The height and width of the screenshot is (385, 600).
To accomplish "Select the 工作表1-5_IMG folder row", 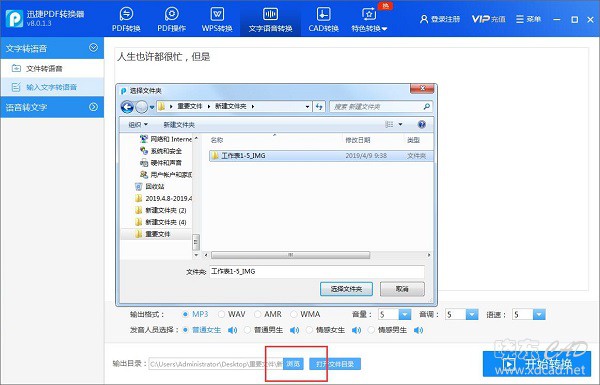I will 321,156.
